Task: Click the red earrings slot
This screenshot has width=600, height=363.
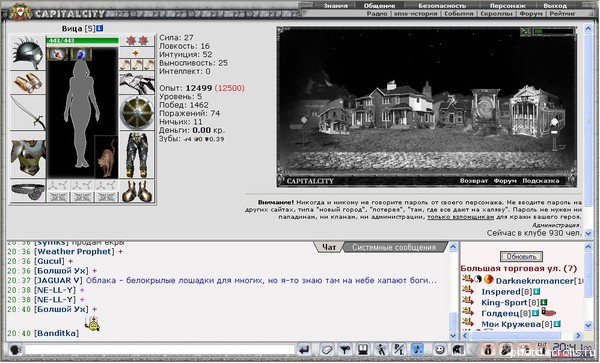Action: (137, 41)
